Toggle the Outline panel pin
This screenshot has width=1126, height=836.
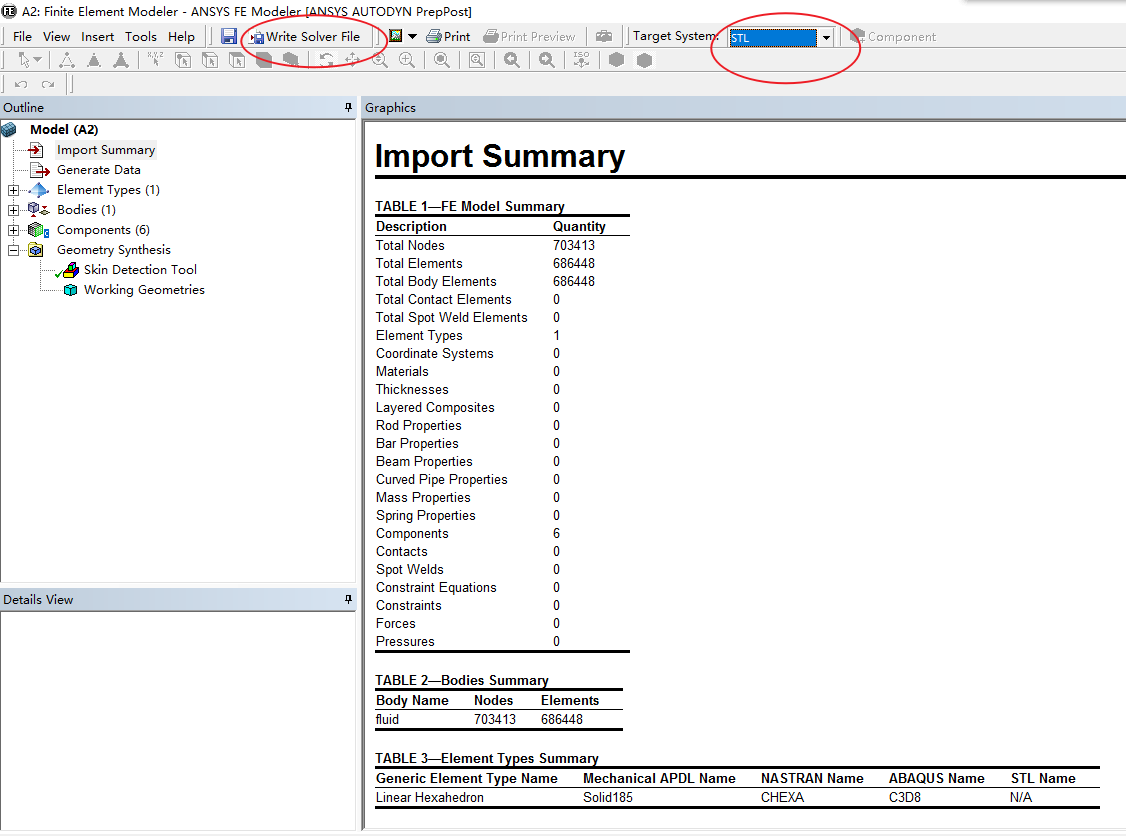[348, 107]
